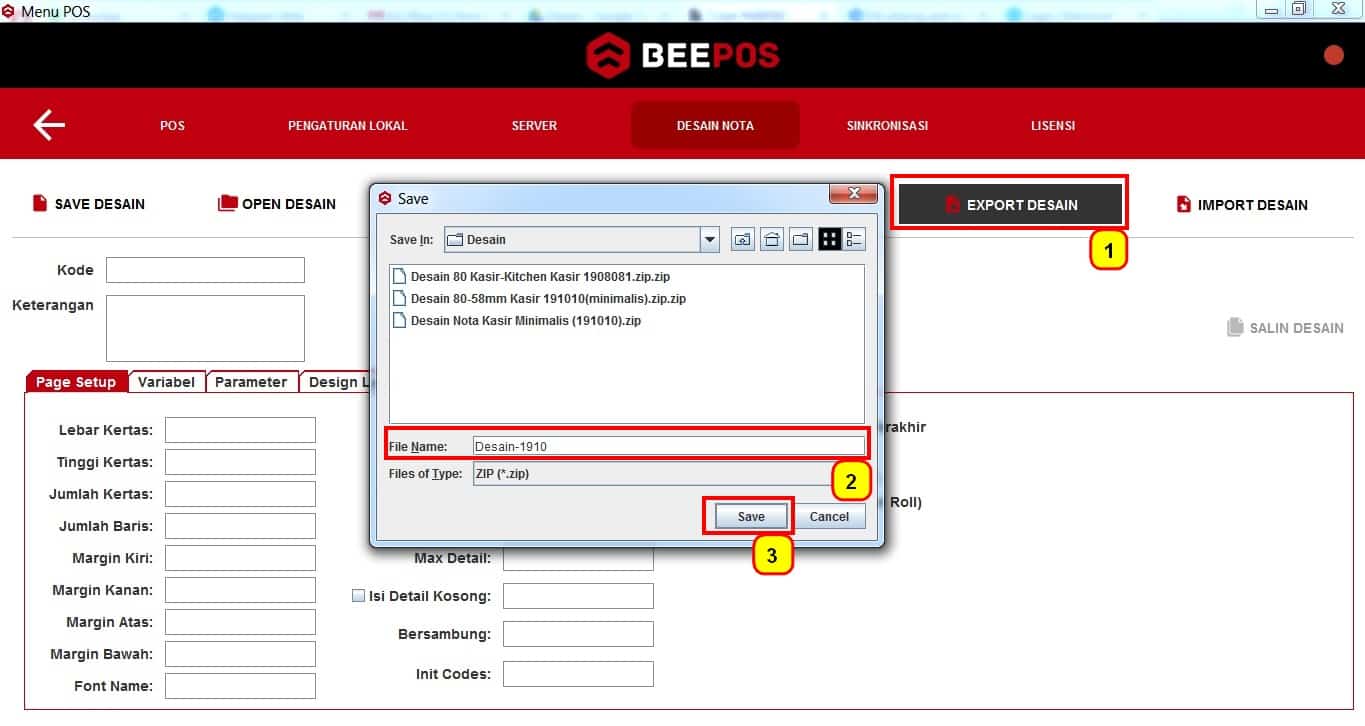Click the Menu POS window title icon
Screen dimensions: 1365x726
tap(9, 11)
